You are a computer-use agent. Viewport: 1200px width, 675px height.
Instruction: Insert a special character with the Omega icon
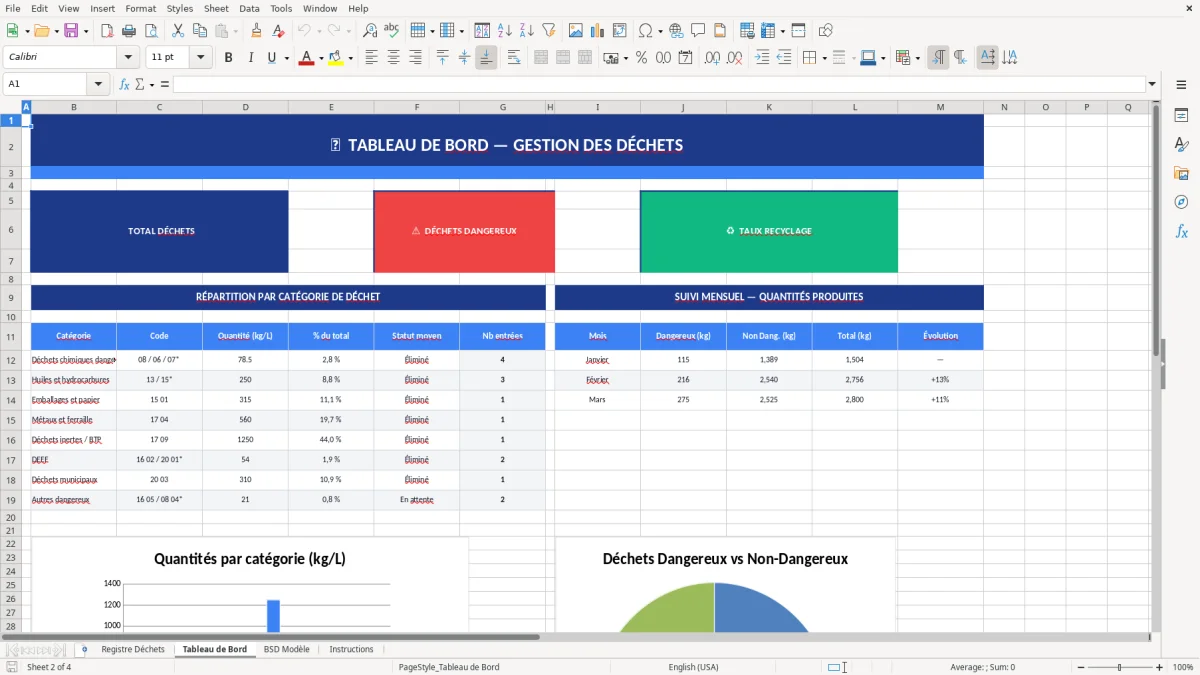pos(647,30)
